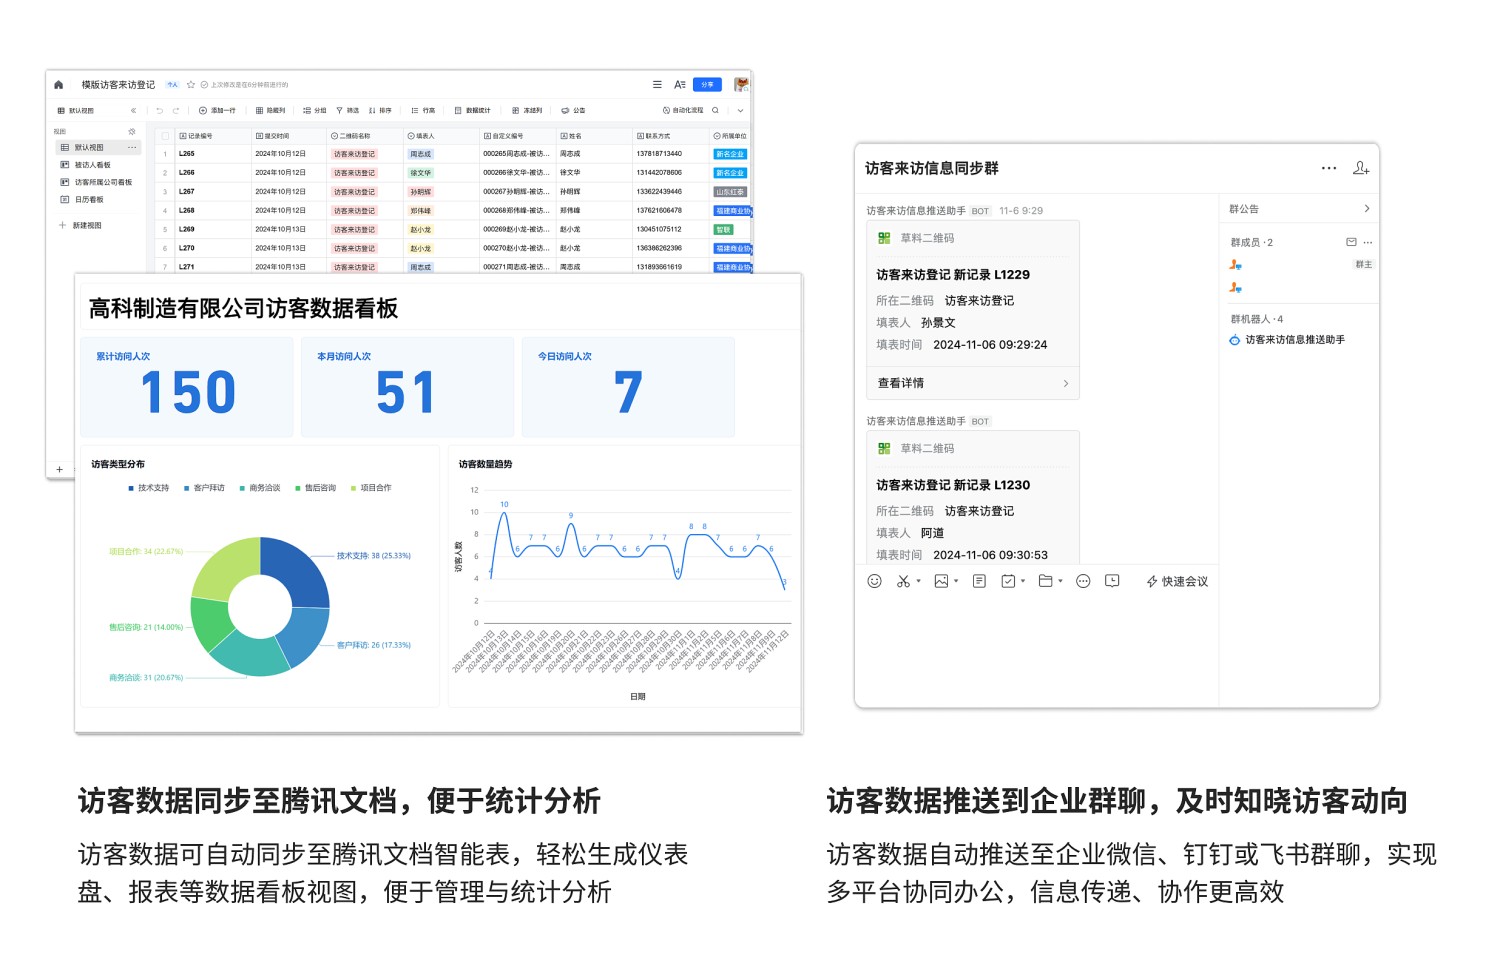Screen dimensions: 1500x963
Task: Open the 筛选 filter tool
Action: [x=347, y=111]
